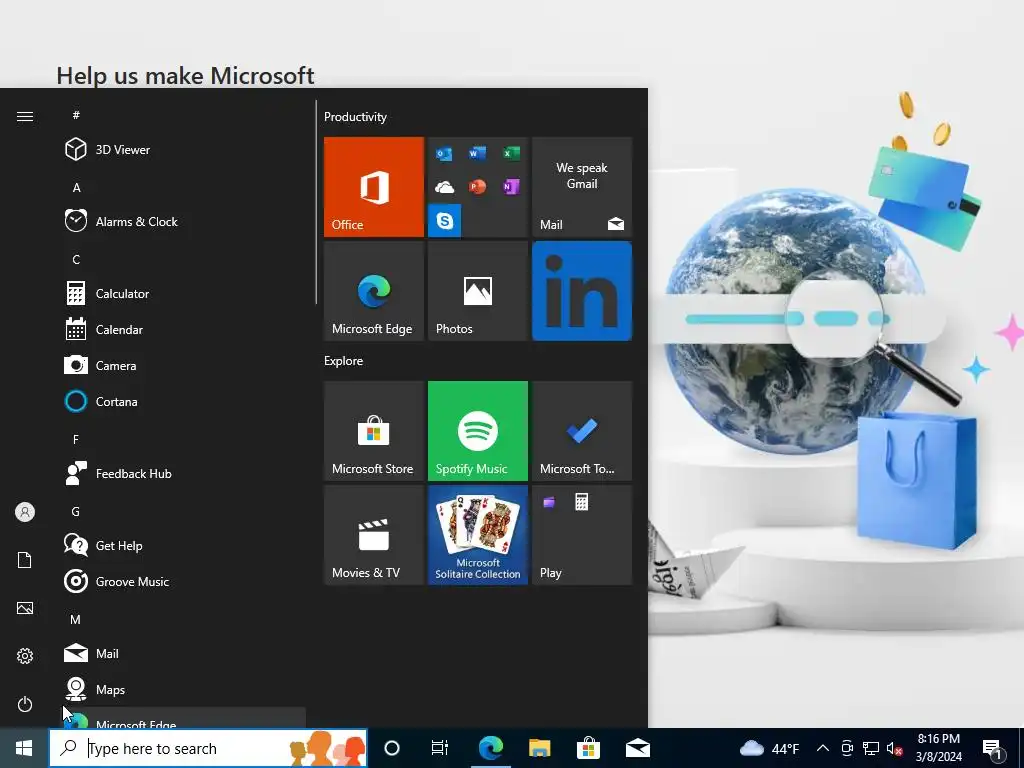
Task: Click the letter A section header
Action: (76, 187)
